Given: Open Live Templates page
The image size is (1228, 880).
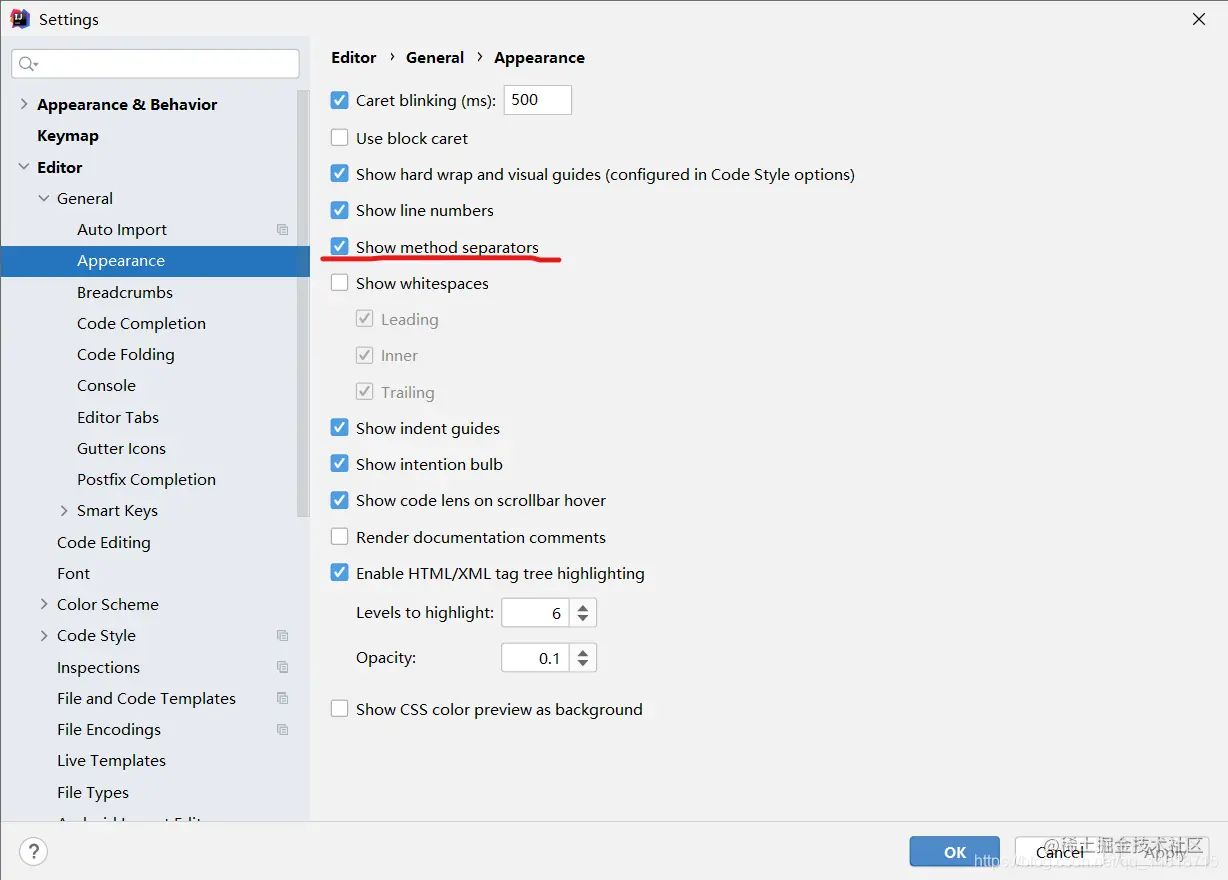Looking at the screenshot, I should coord(111,760).
